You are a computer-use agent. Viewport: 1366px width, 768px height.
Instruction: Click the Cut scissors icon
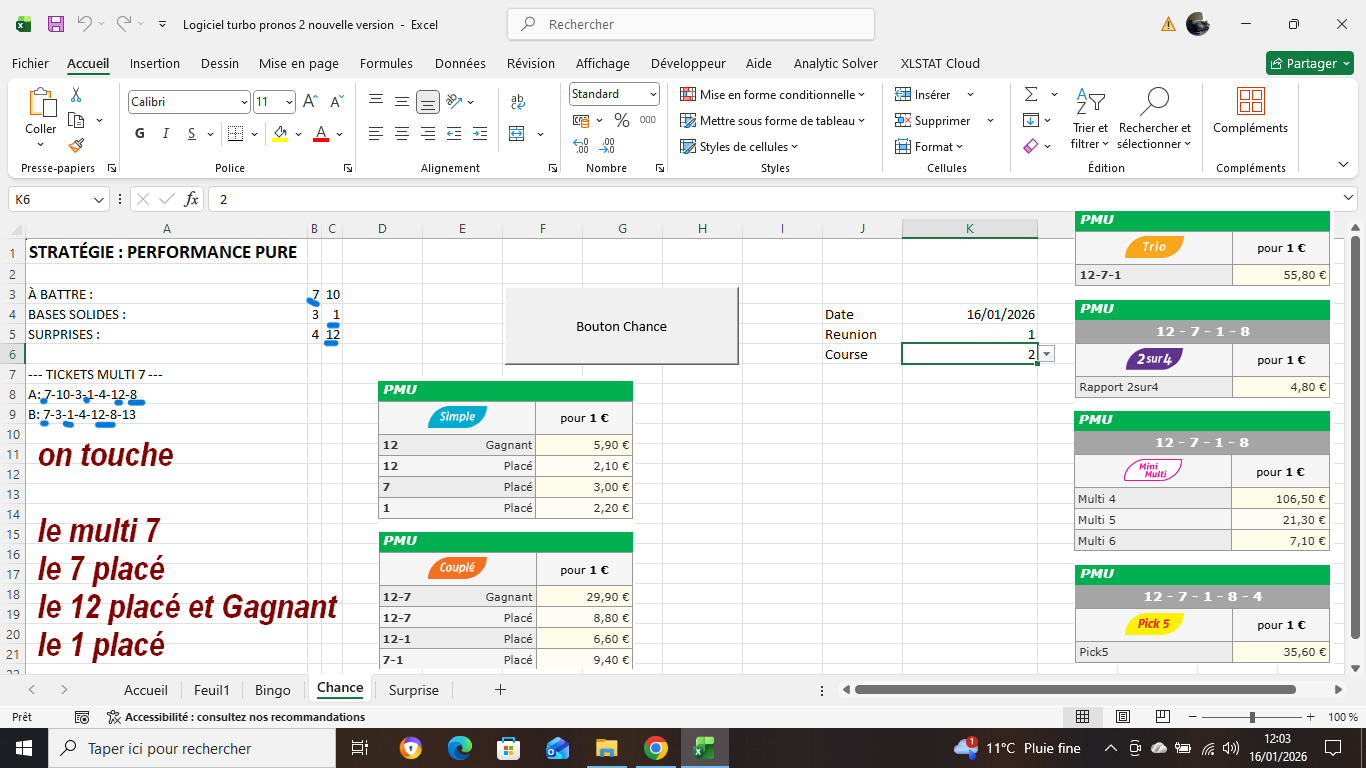[x=76, y=95]
